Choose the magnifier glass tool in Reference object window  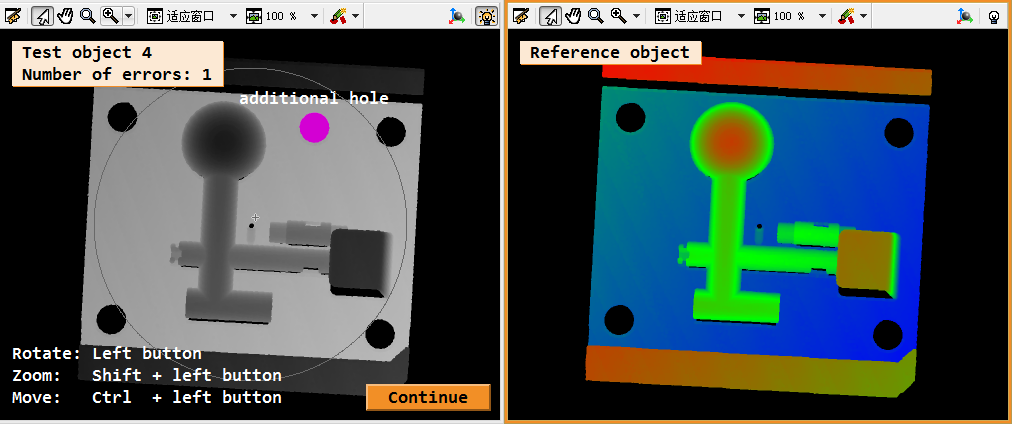(x=595, y=15)
